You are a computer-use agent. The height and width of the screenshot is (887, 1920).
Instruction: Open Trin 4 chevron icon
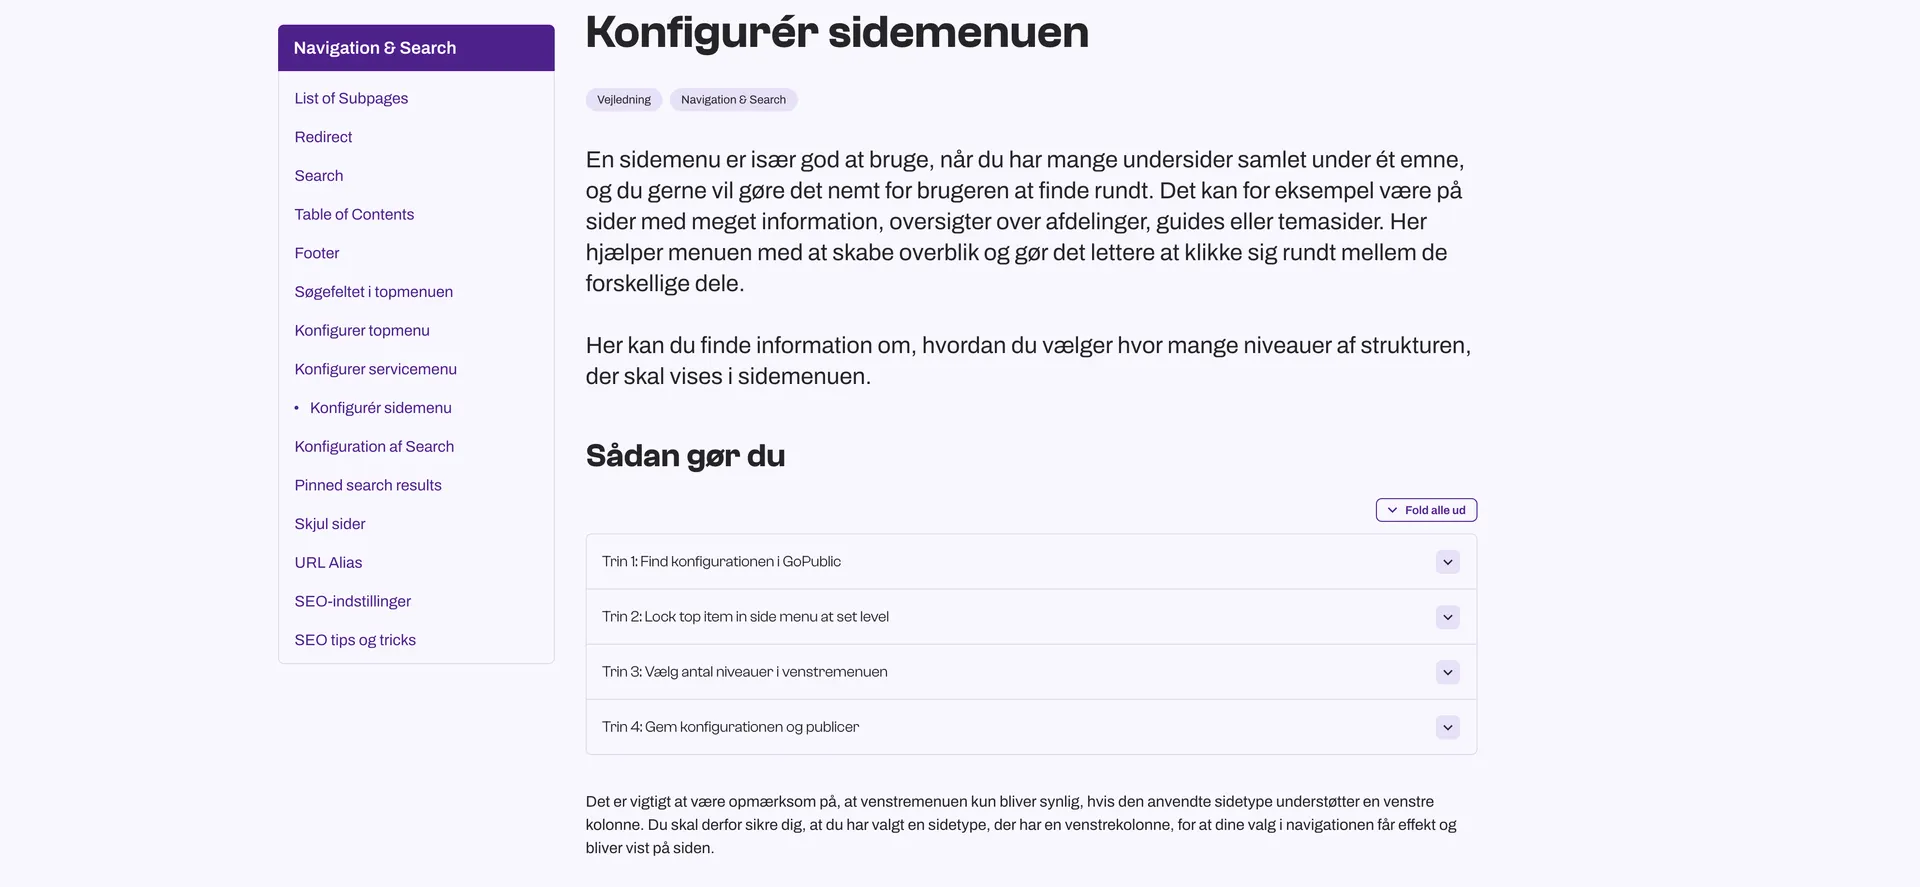coord(1447,727)
